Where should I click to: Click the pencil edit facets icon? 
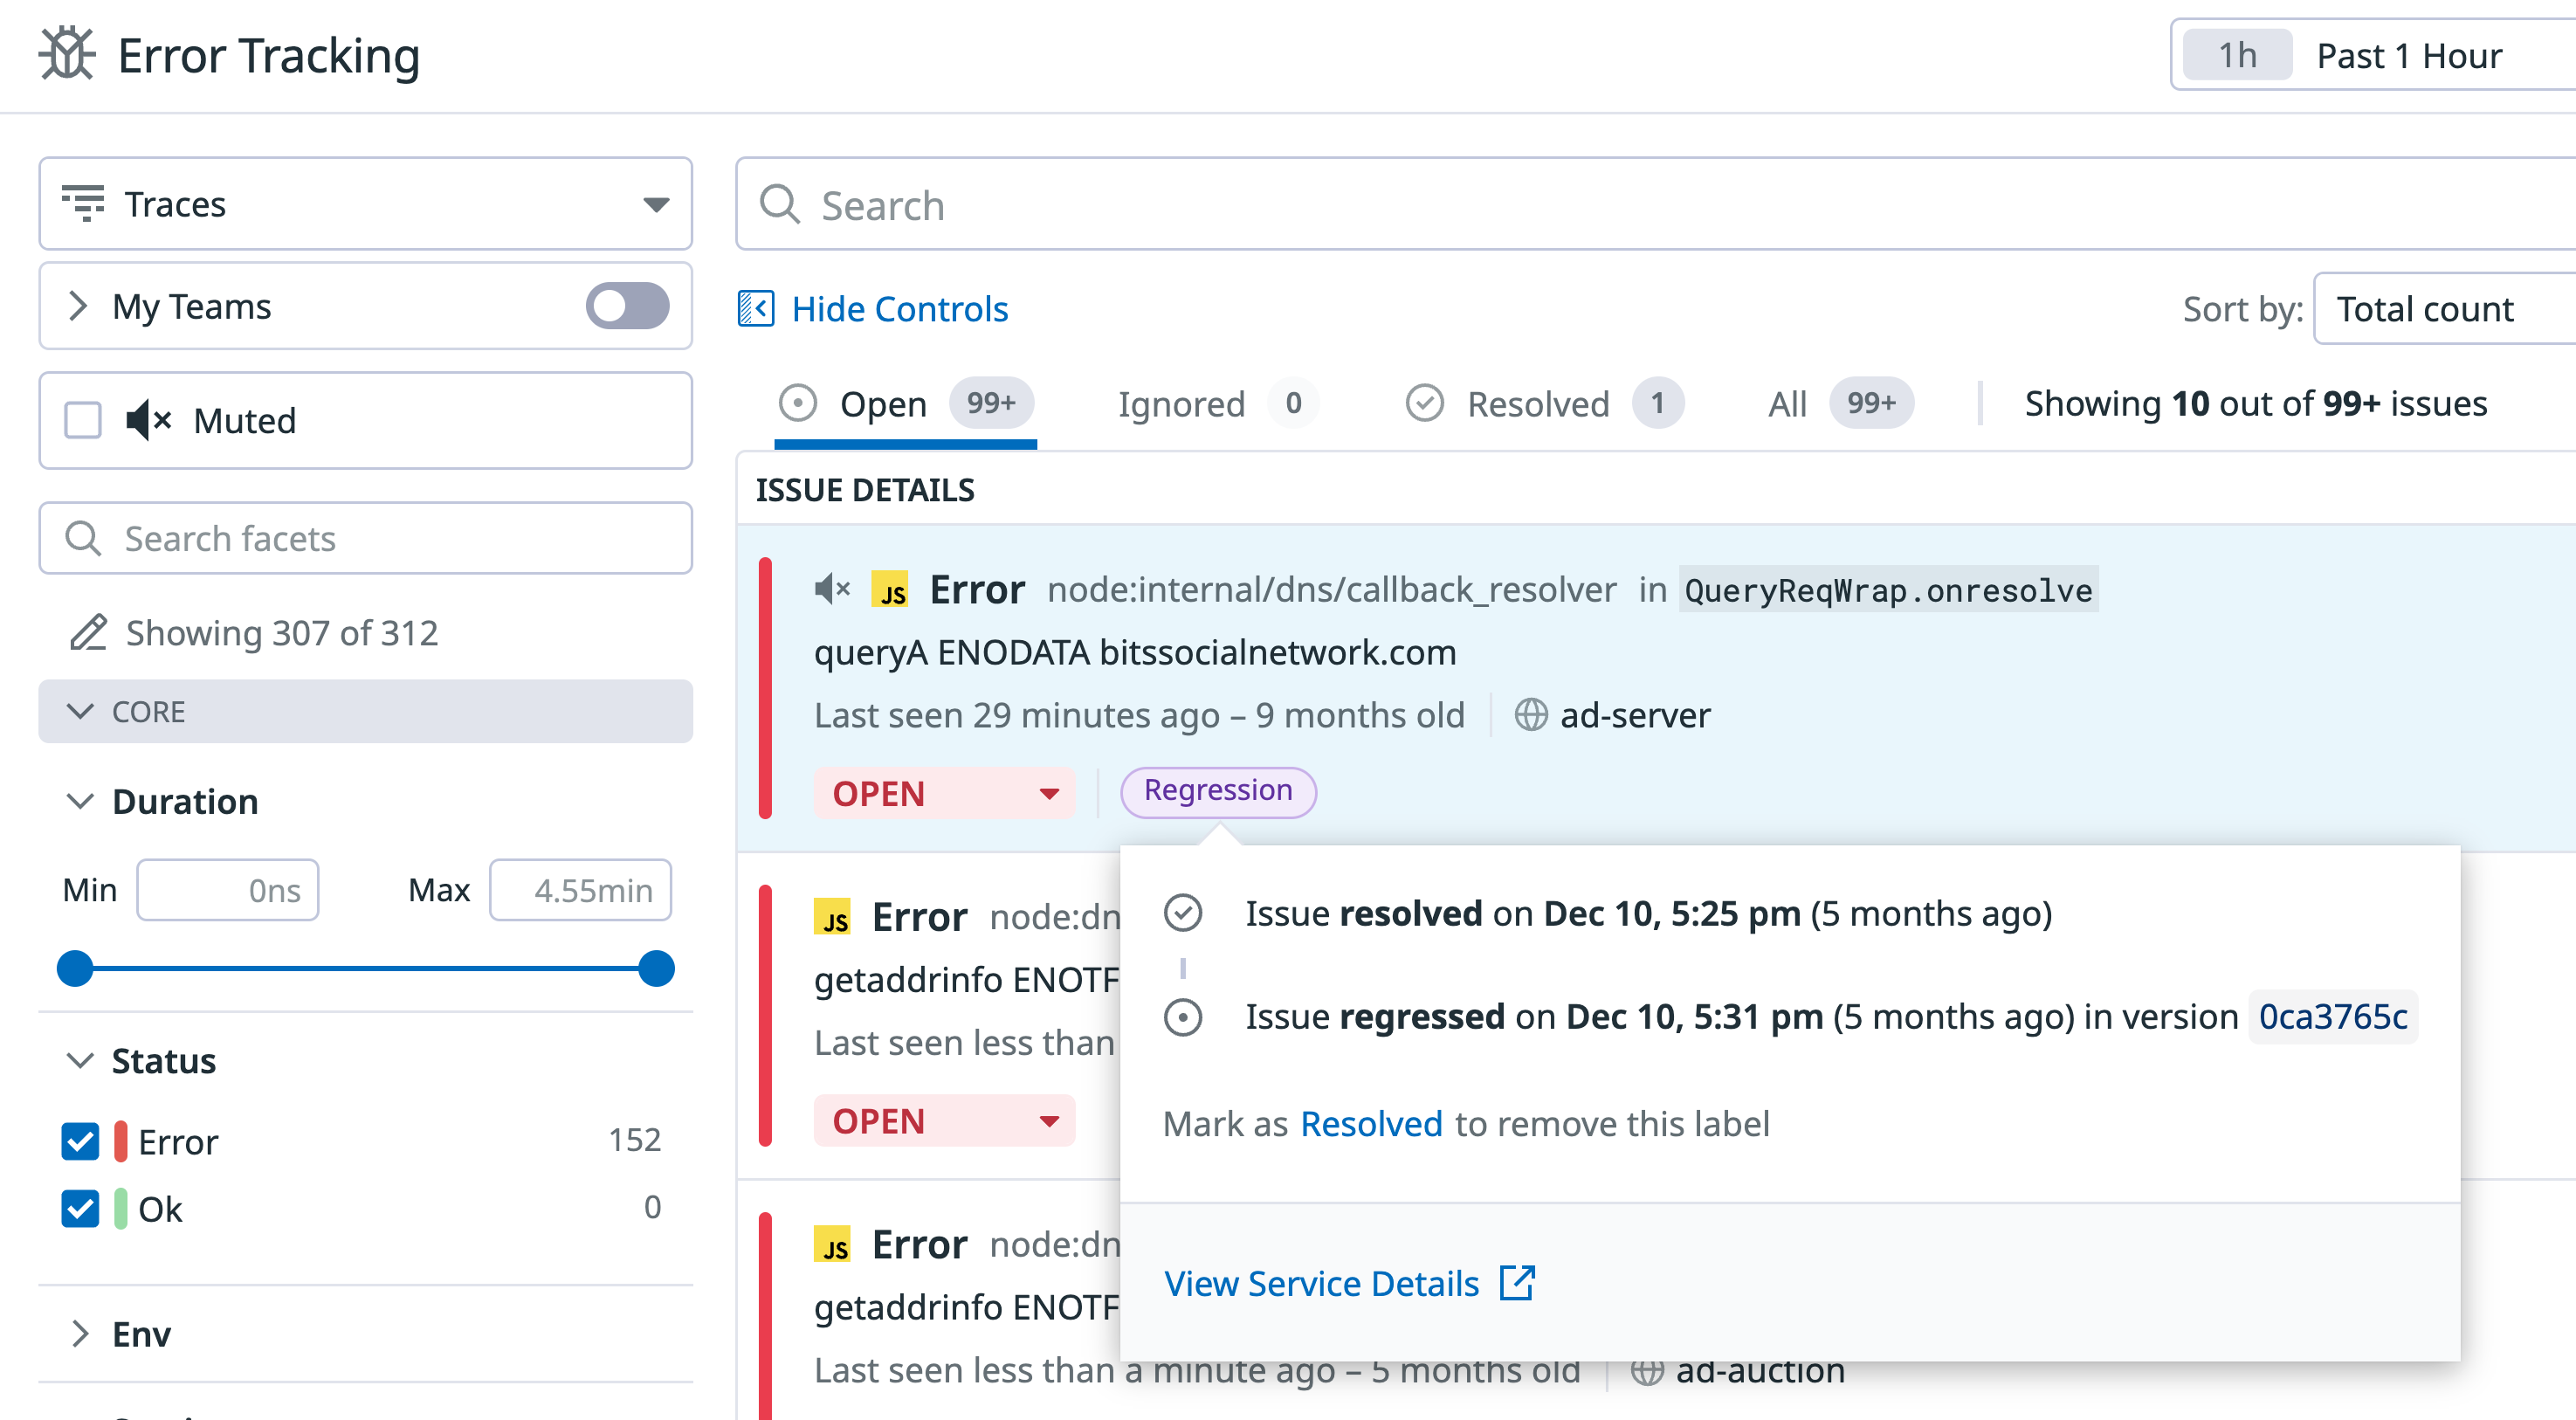pos(88,633)
